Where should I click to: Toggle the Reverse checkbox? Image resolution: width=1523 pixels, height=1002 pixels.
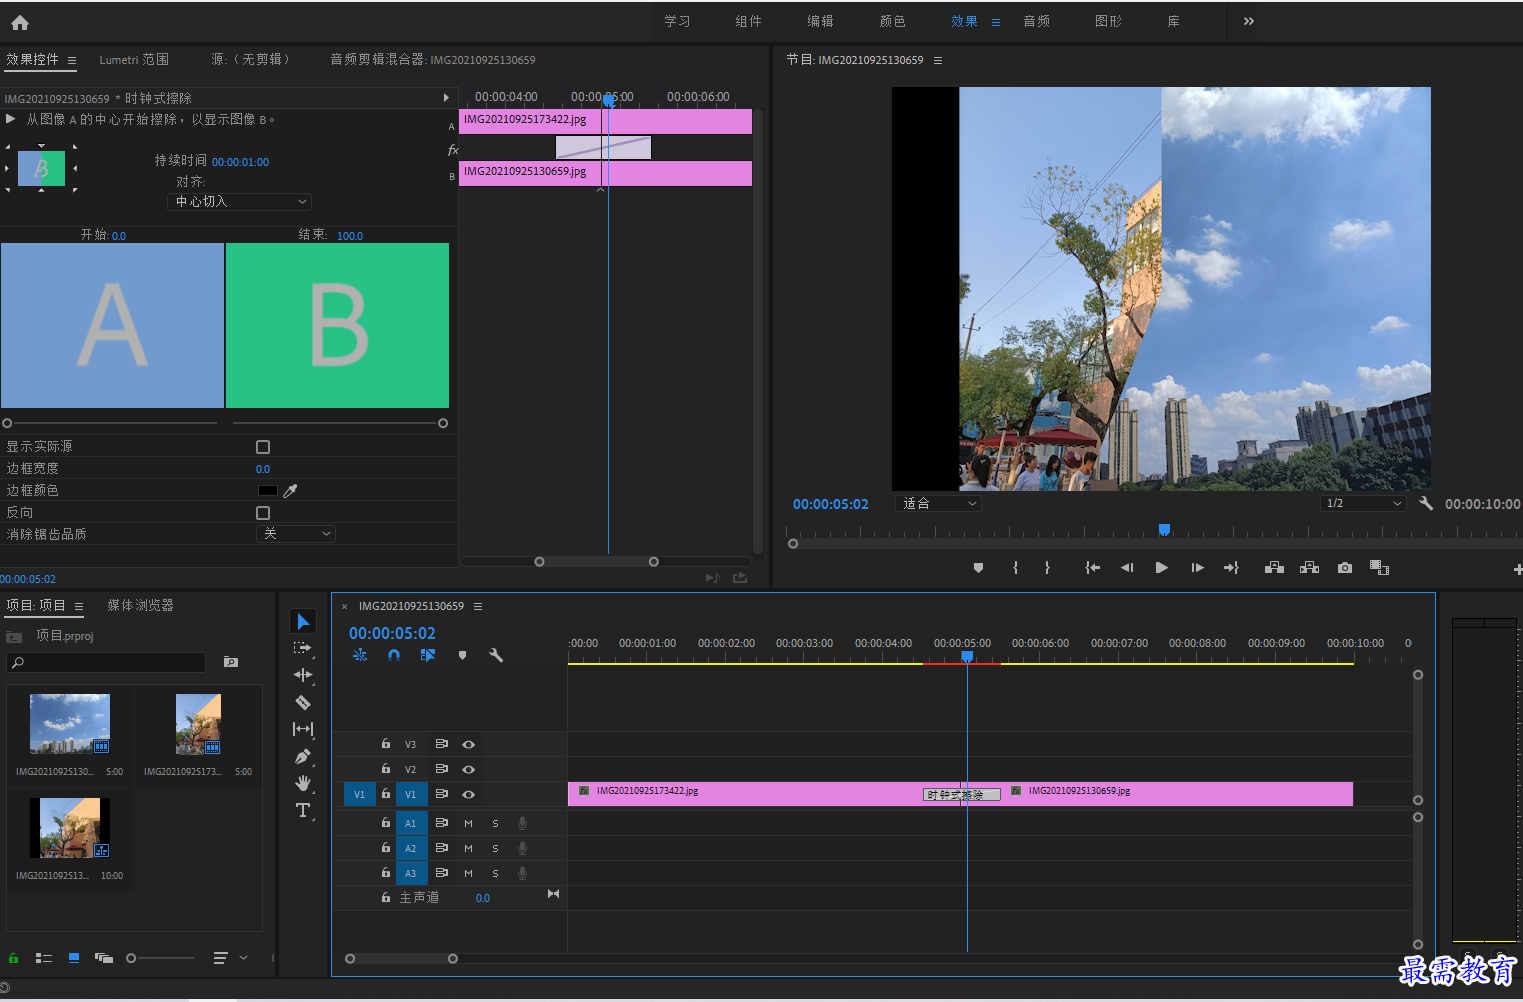click(263, 513)
